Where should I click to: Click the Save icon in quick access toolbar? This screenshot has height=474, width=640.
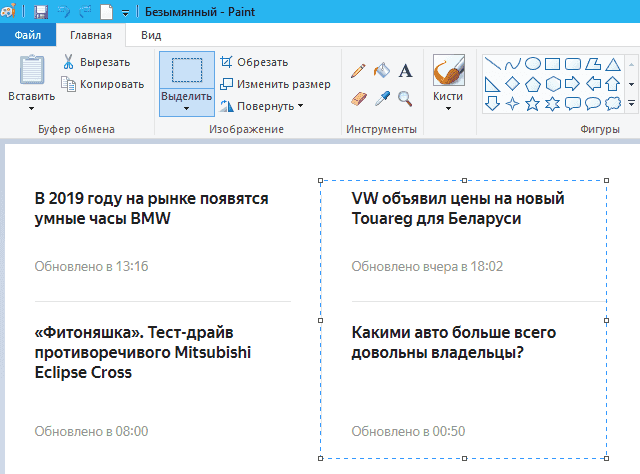coord(41,11)
